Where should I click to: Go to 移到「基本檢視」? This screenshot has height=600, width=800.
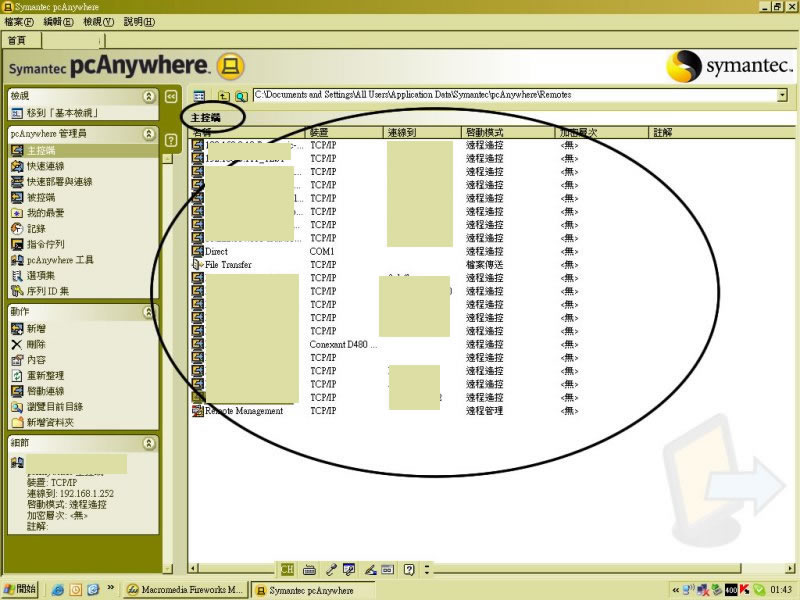tap(55, 113)
